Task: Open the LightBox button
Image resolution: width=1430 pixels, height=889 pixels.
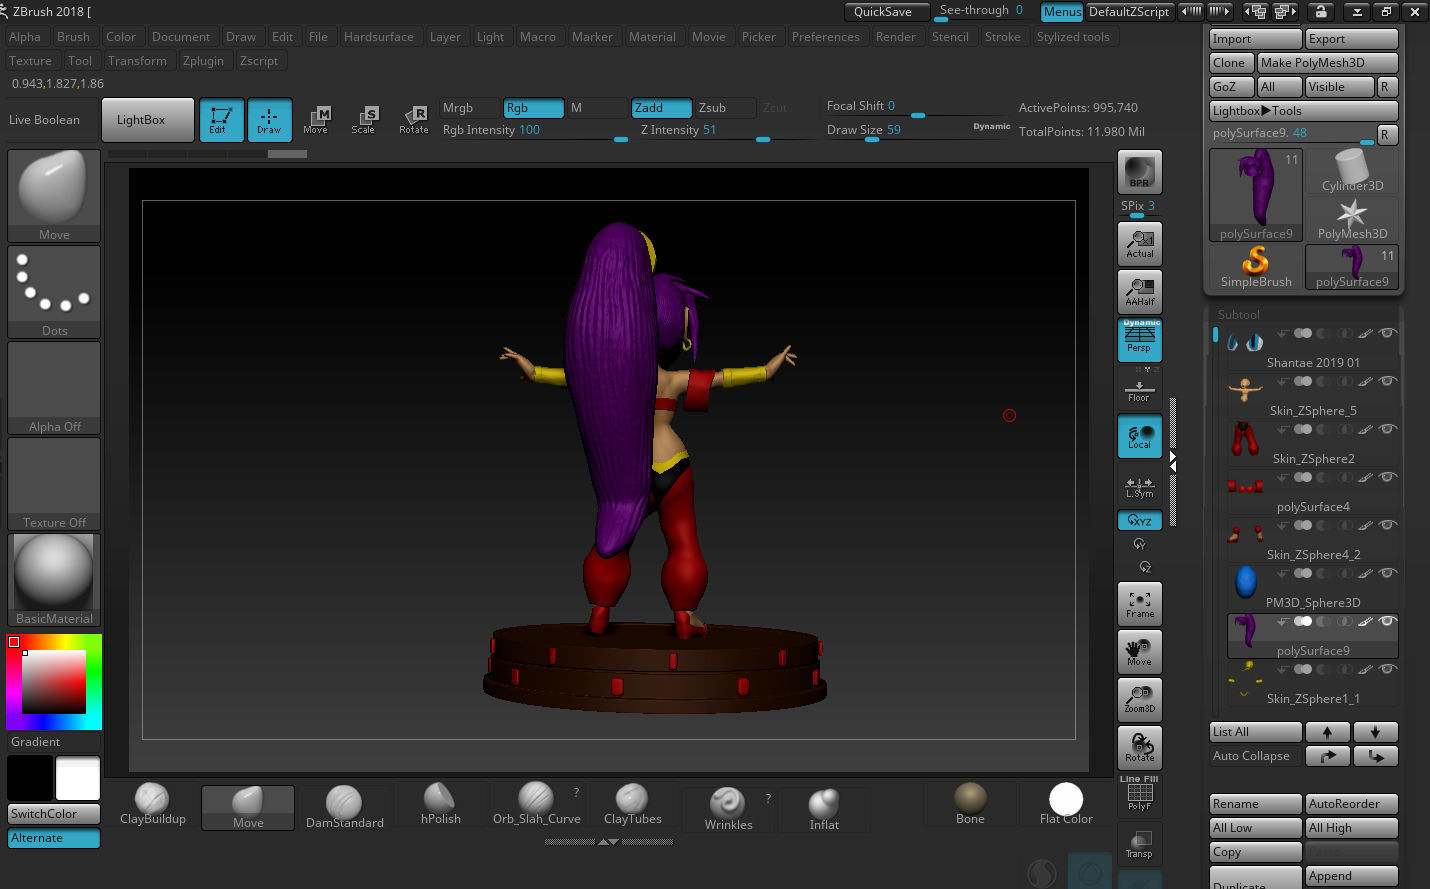Action: click(148, 120)
